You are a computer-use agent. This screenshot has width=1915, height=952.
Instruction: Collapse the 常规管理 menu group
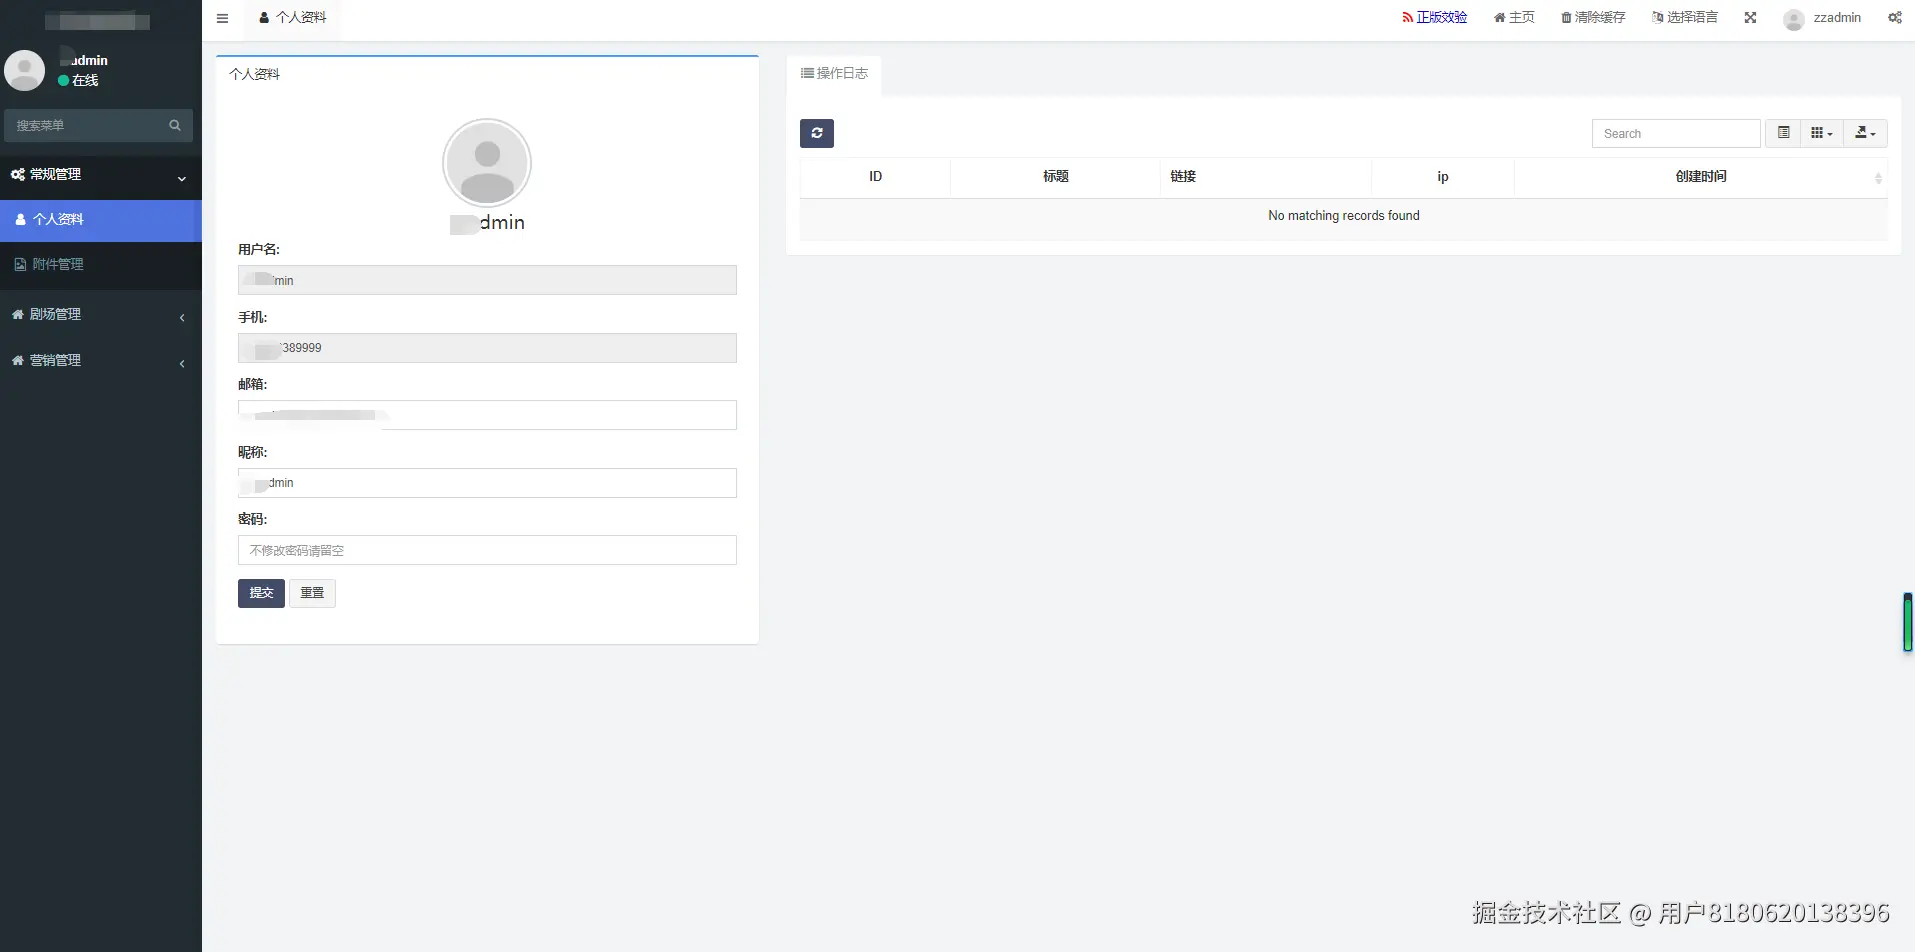tap(101, 175)
